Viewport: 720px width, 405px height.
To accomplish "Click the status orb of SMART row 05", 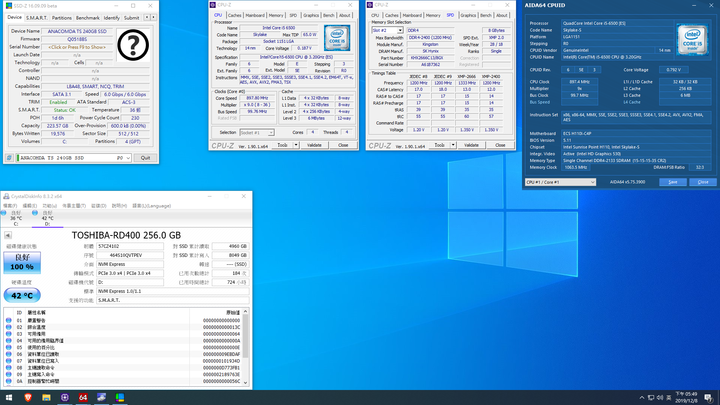I will click(8, 348).
